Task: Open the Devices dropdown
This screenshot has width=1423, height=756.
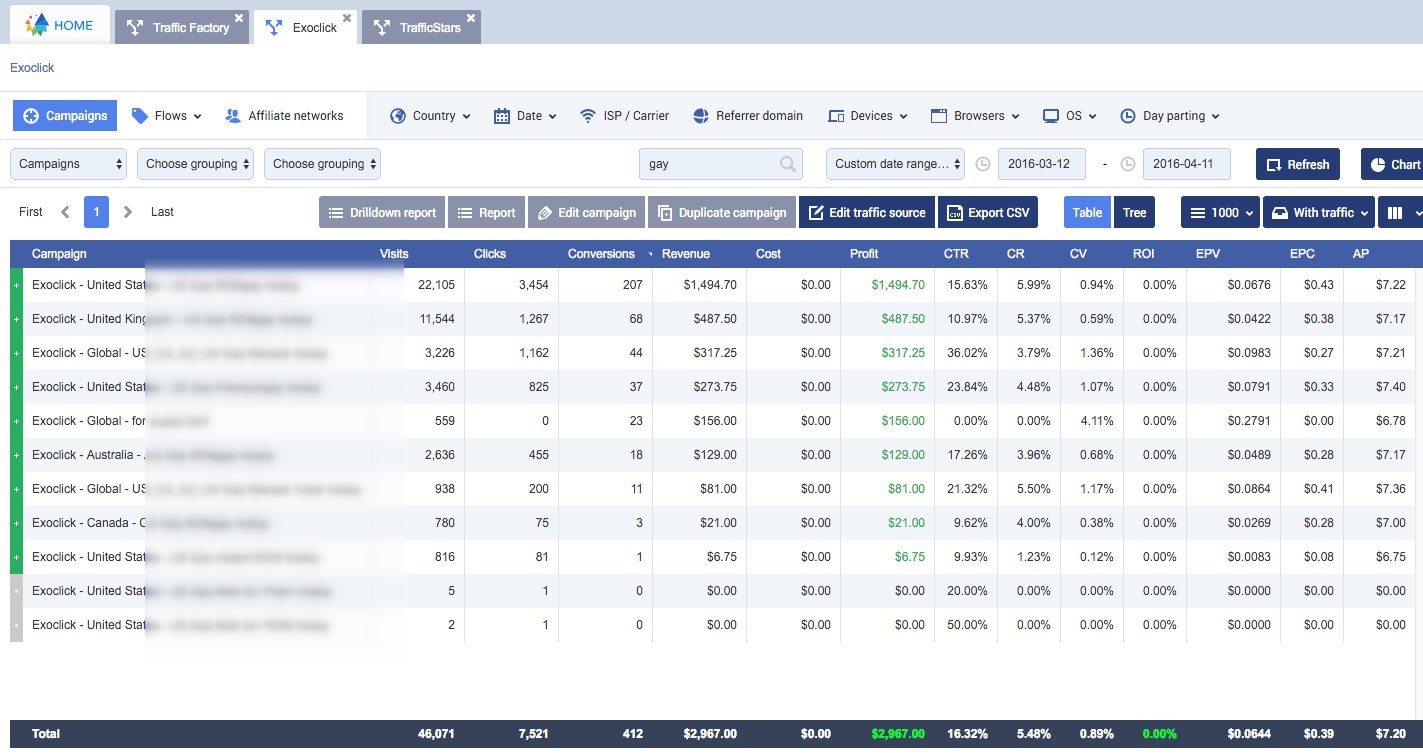Action: (867, 116)
